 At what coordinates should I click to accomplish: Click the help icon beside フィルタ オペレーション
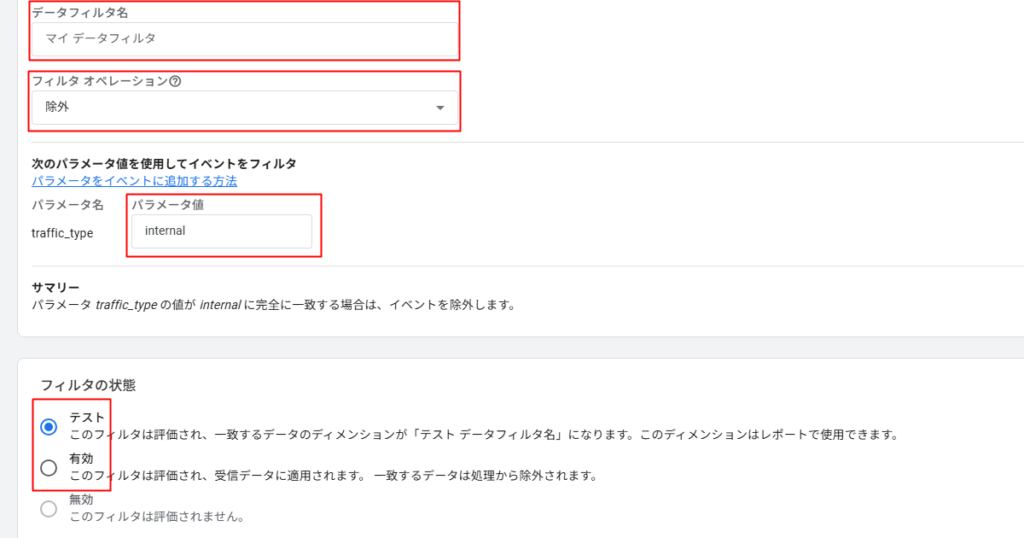[175, 82]
